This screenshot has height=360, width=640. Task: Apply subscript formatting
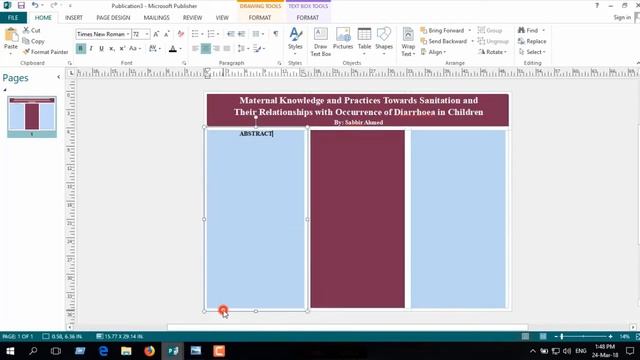pyautogui.click(x=111, y=49)
